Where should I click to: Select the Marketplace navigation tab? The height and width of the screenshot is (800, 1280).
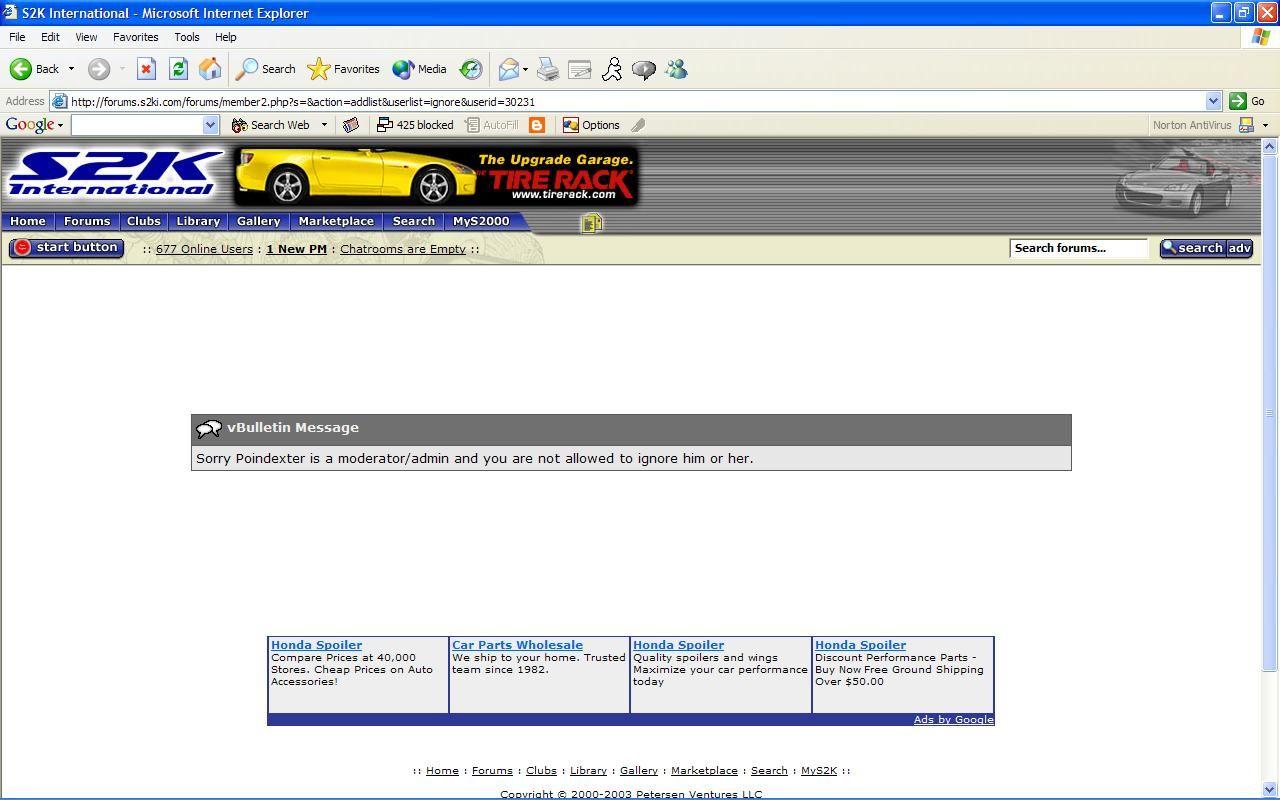point(336,221)
